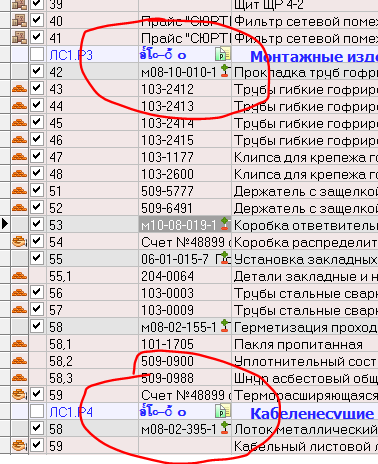Click brick material icon of row 47
378x464 pixels.
[19, 157]
